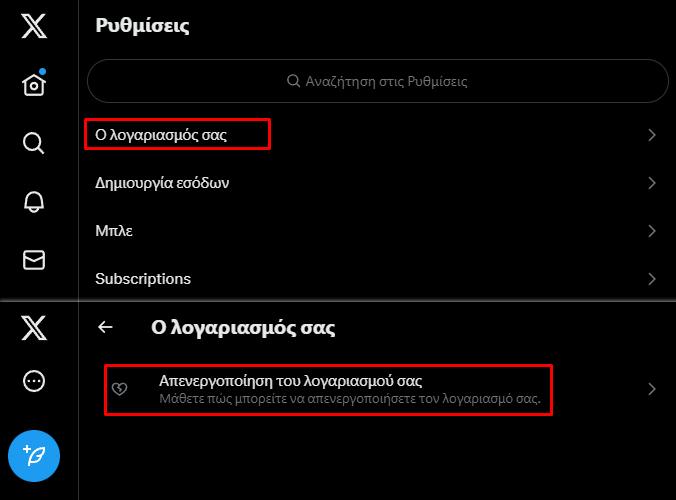Click the blue compose post button
Image resolution: width=676 pixels, height=500 pixels.
(x=34, y=456)
